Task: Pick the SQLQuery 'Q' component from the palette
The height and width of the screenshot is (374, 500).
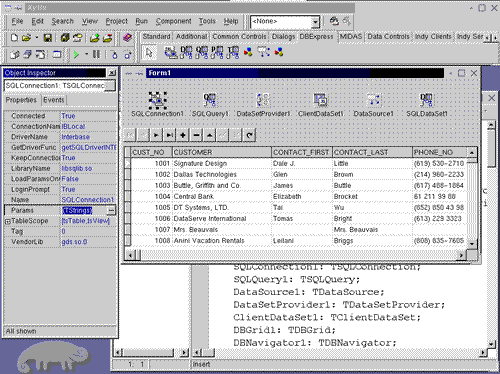Action: click(202, 52)
